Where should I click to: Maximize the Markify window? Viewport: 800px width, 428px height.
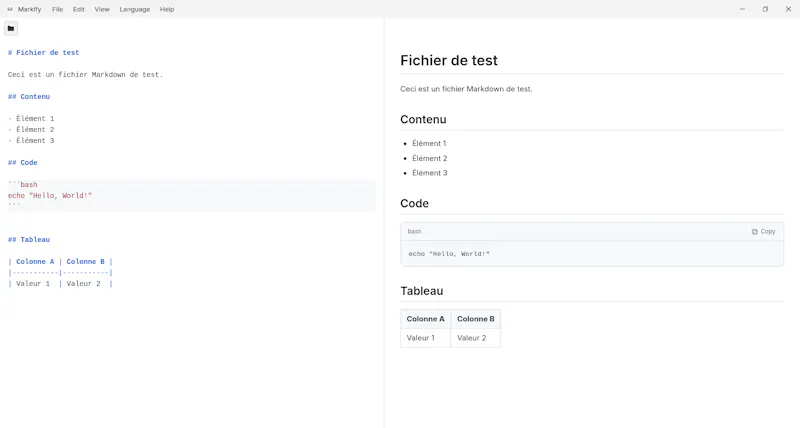point(765,9)
